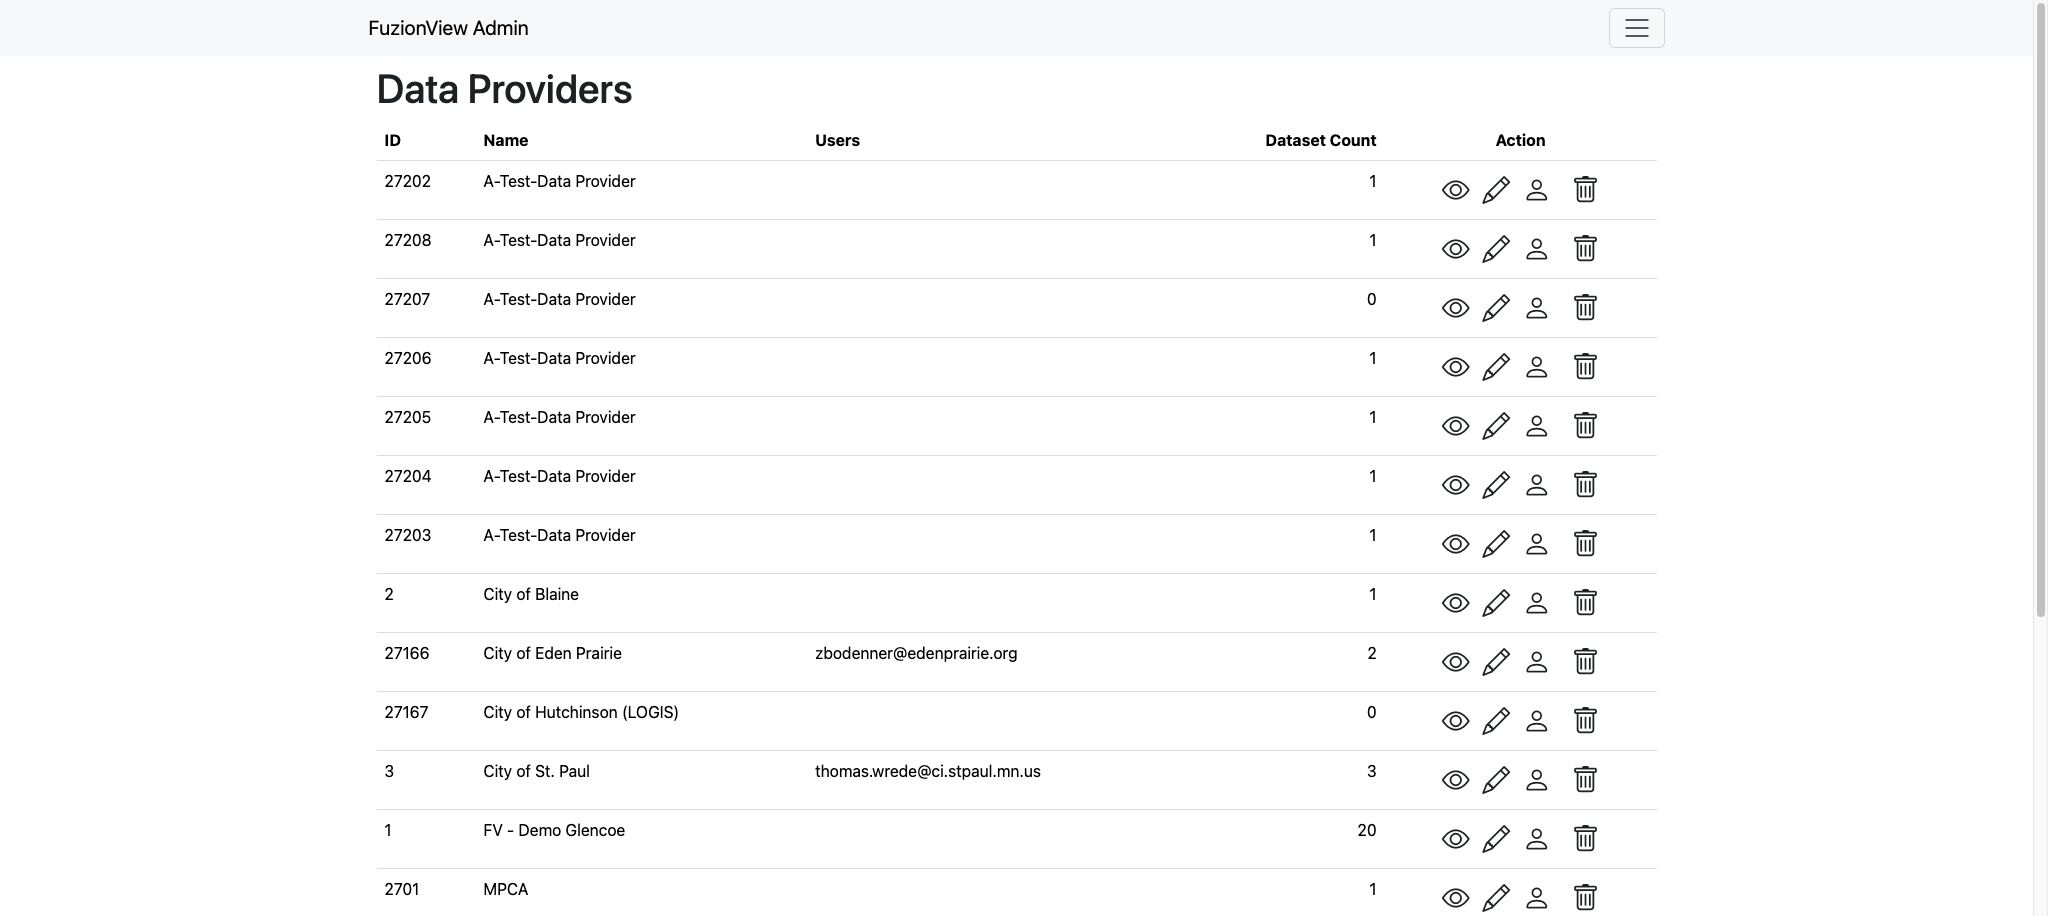
Task: Click user icon in row 27204
Action: point(1537,485)
